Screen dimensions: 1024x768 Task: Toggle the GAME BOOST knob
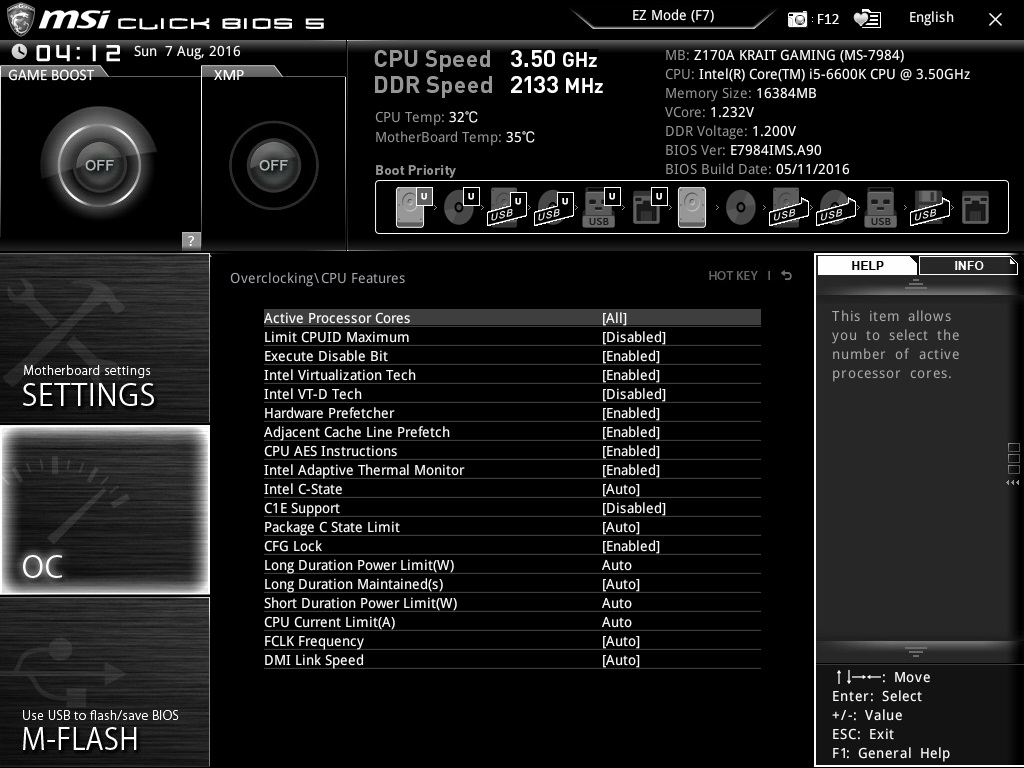pos(99,165)
